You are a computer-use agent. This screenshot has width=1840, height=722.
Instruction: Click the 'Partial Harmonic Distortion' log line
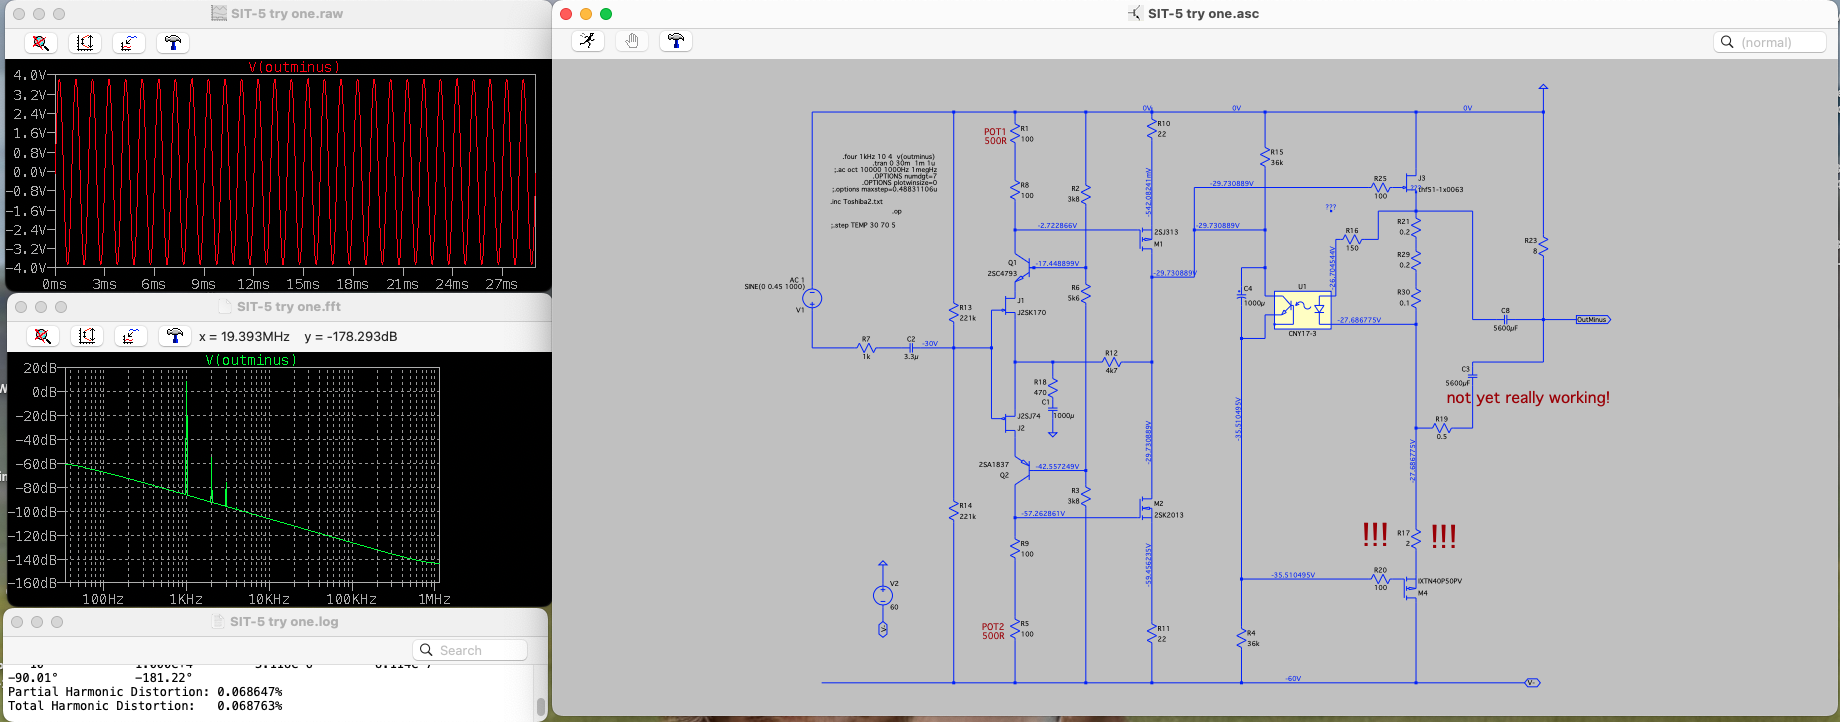145,692
